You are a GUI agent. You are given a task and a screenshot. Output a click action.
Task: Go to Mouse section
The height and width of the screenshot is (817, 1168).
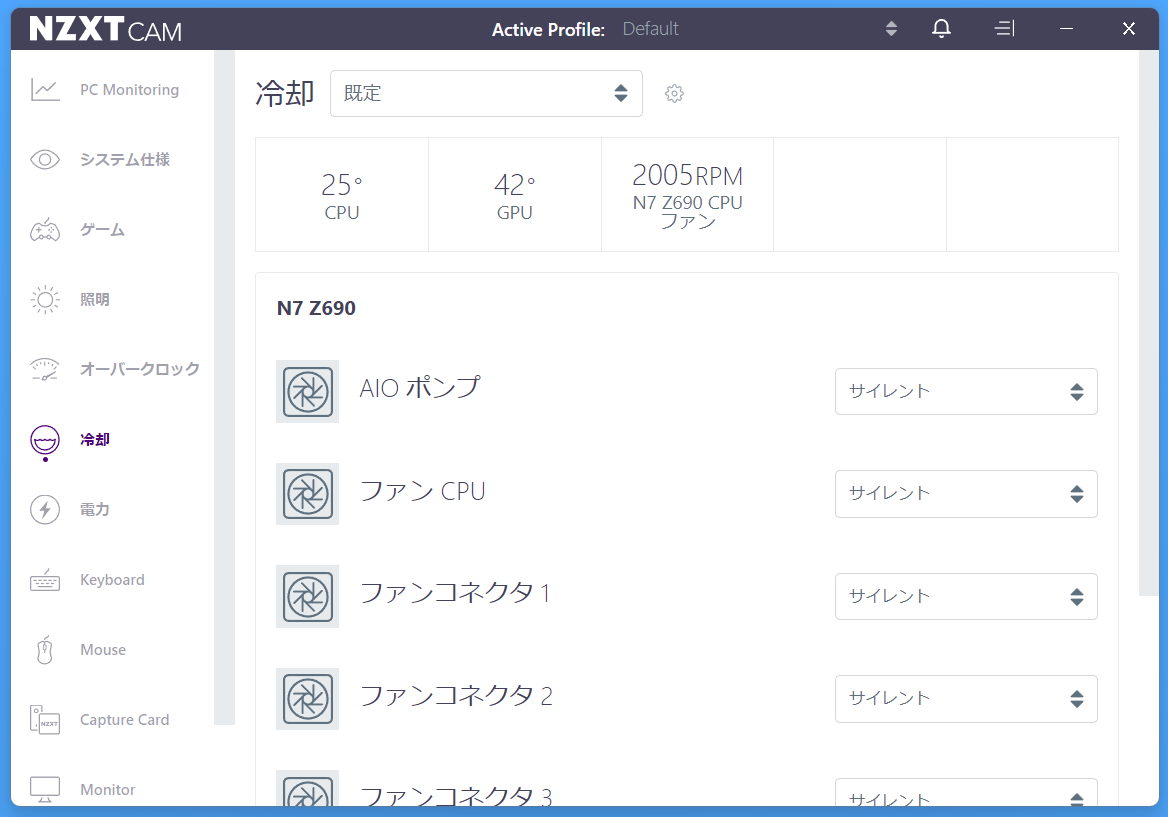click(x=103, y=649)
